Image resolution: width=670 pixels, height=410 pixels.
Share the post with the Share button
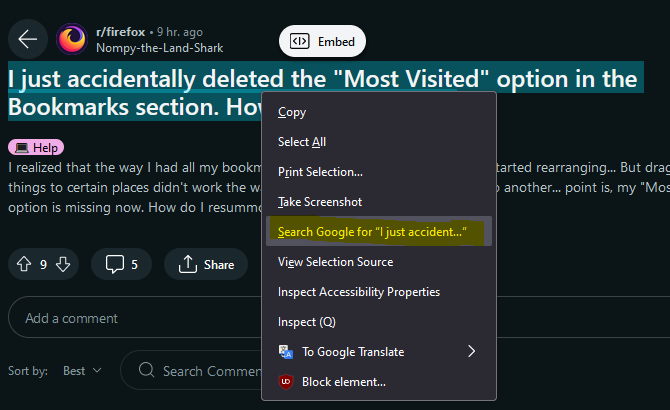(206, 264)
